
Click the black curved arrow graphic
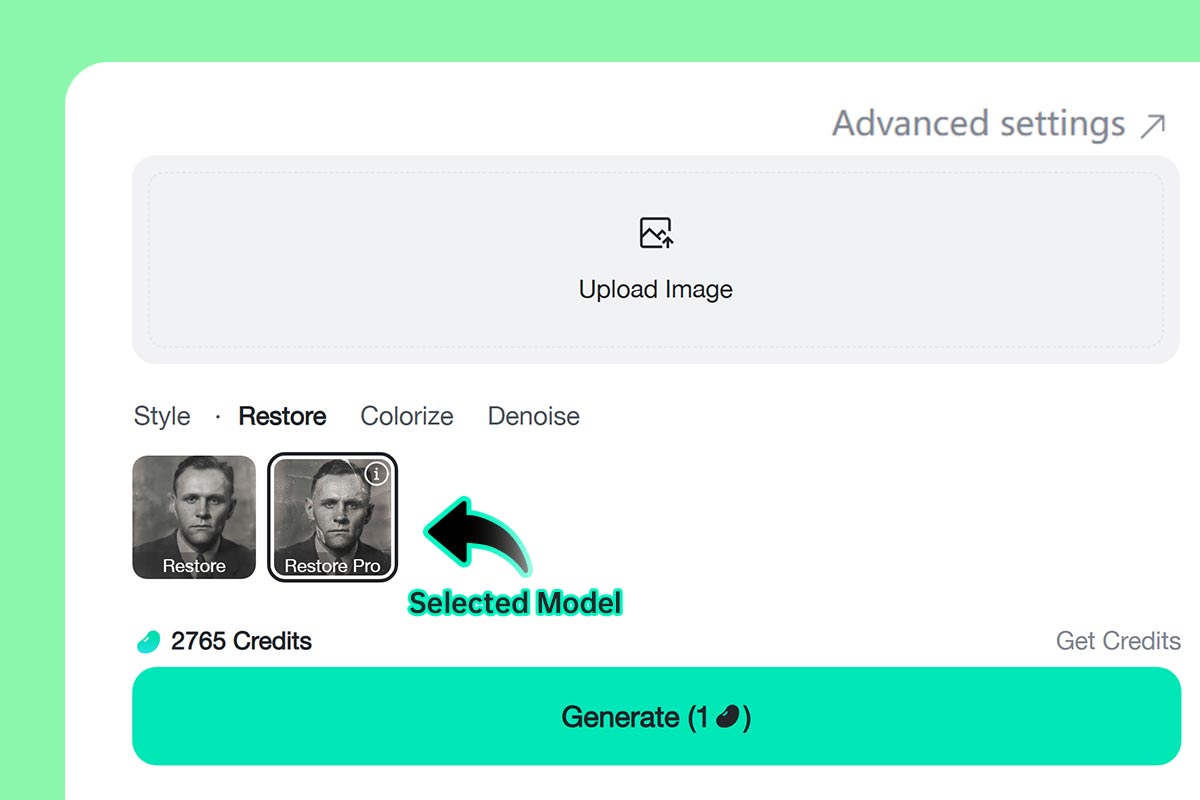pyautogui.click(x=478, y=536)
